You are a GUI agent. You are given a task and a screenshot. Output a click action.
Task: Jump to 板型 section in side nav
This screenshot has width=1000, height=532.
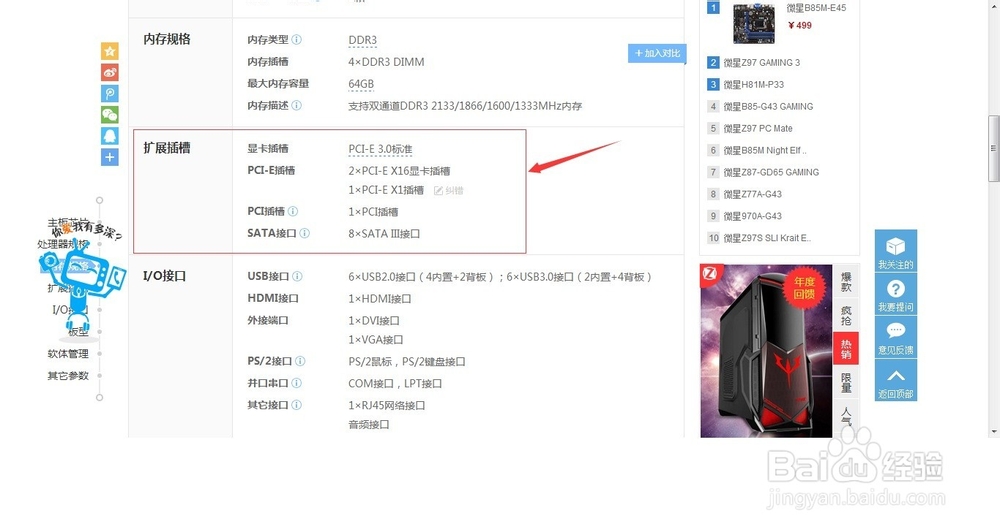pyautogui.click(x=78, y=332)
